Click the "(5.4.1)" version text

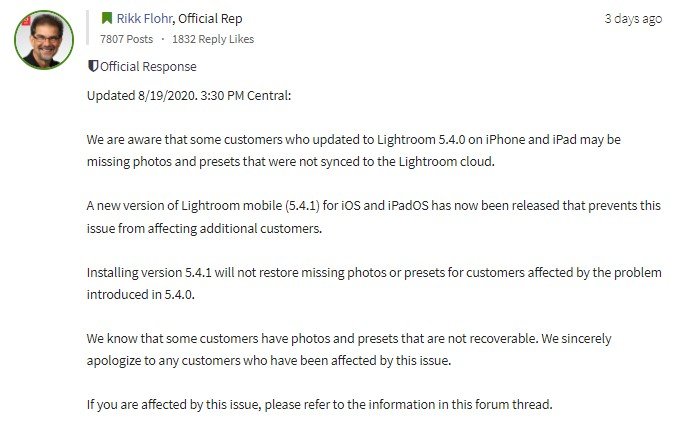pos(302,205)
